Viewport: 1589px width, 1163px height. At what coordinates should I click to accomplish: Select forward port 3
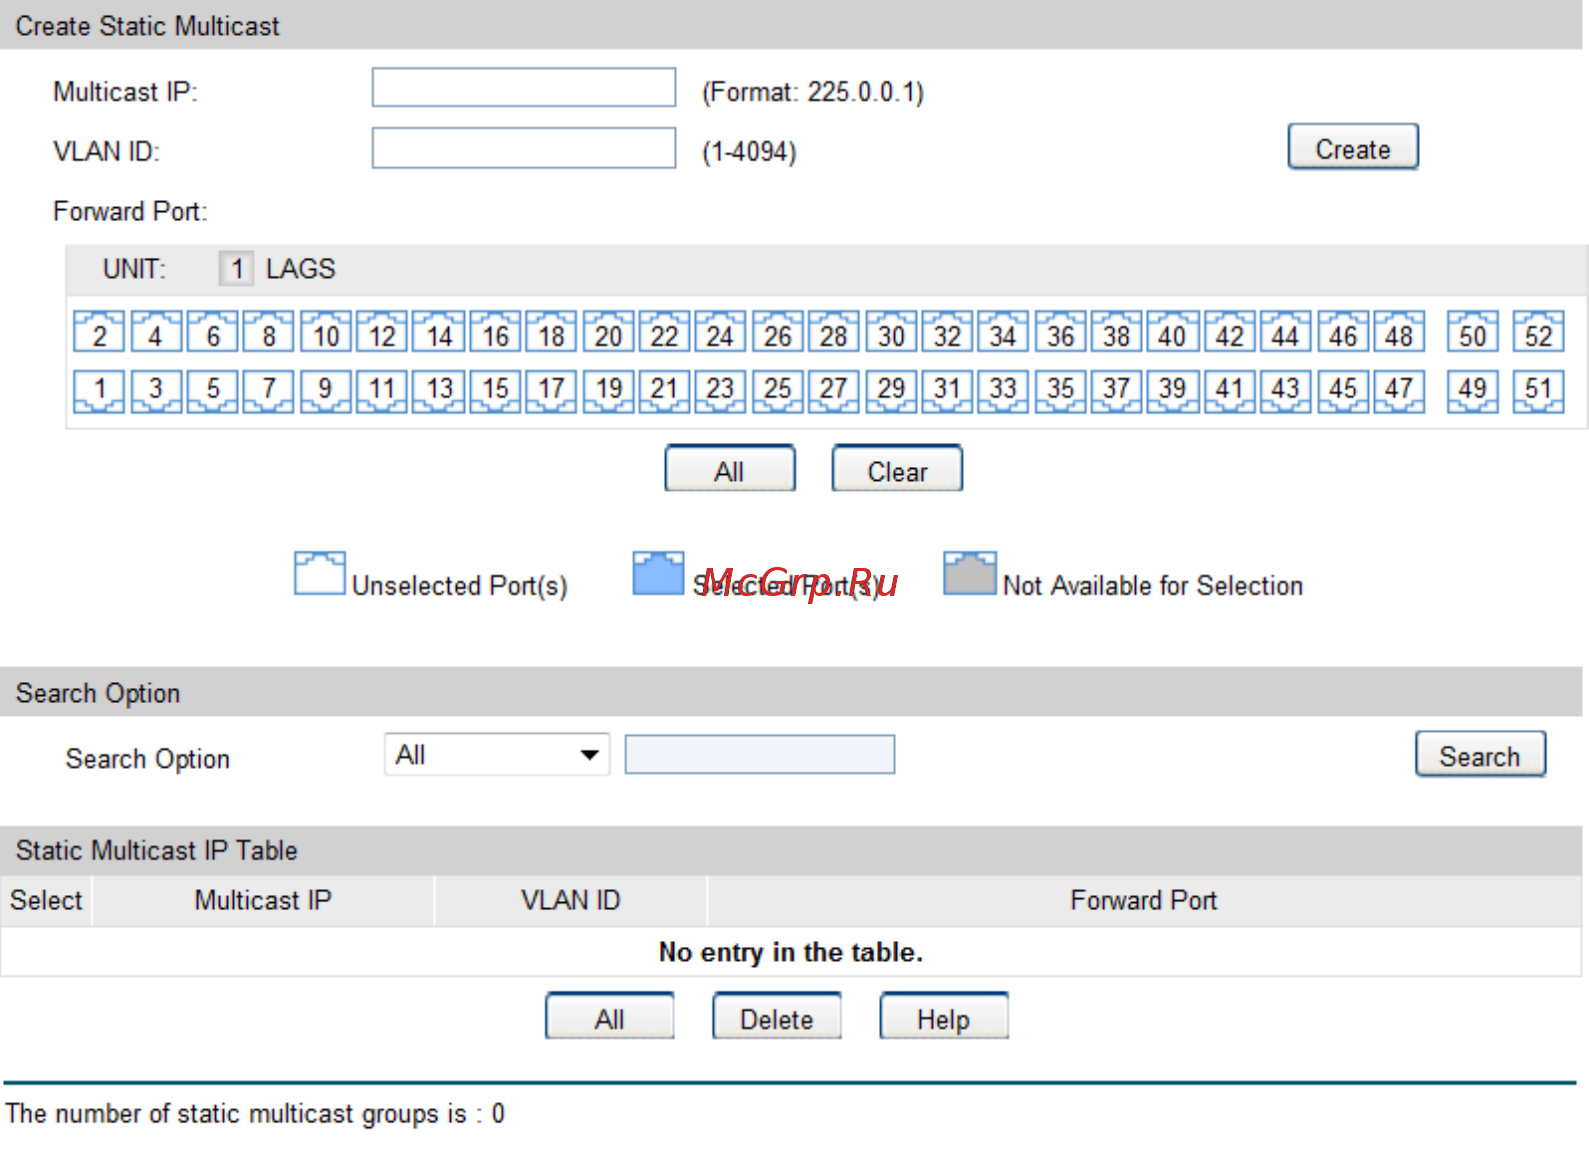click(156, 391)
